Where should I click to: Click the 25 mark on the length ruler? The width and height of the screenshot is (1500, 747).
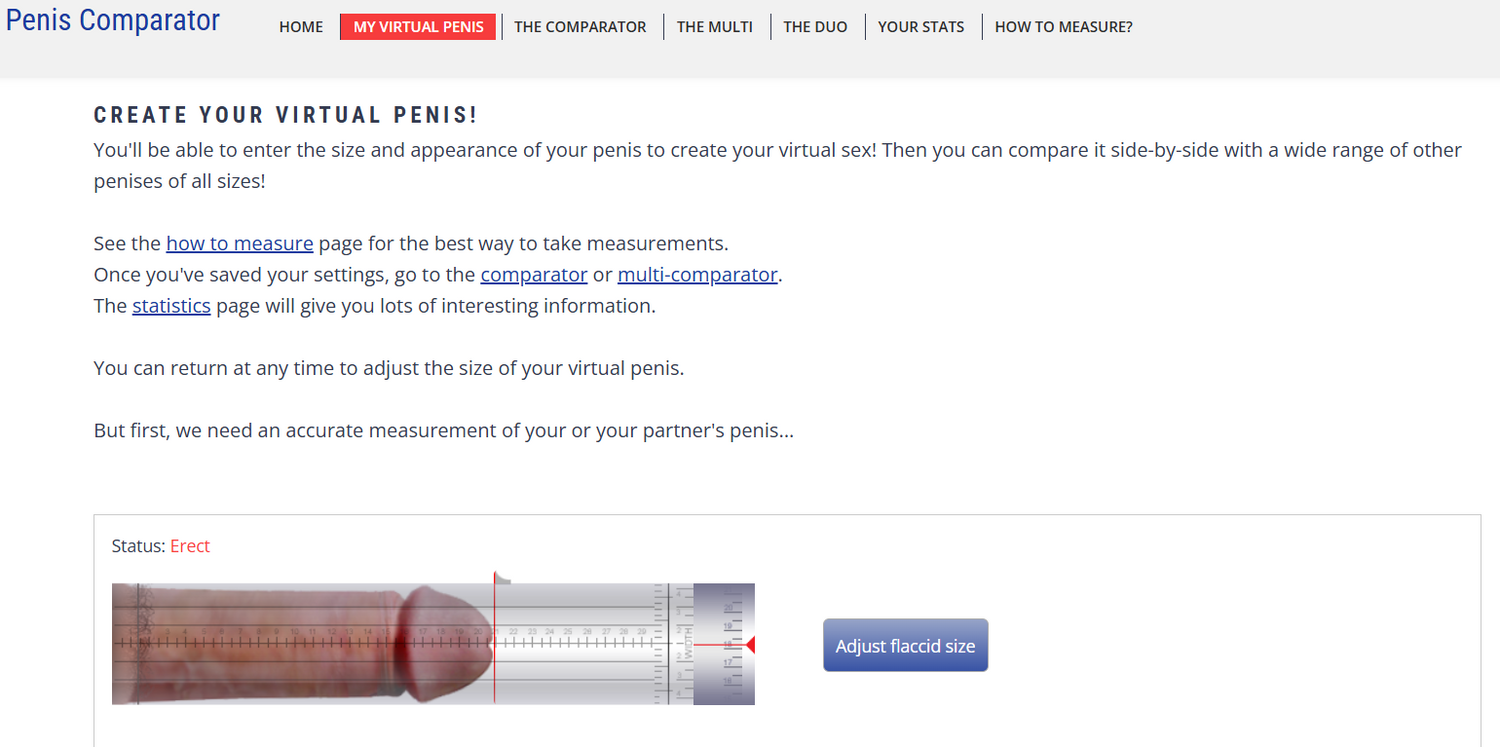(x=568, y=632)
